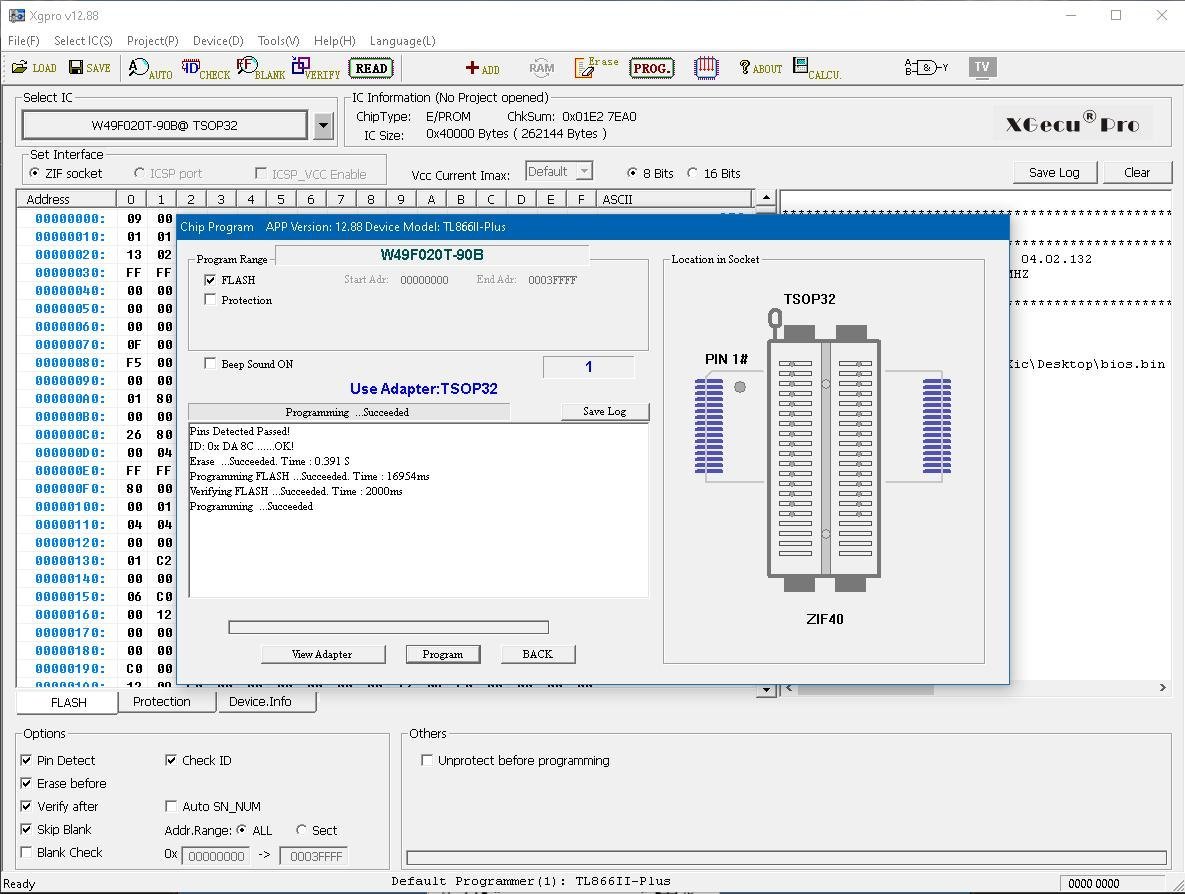The width and height of the screenshot is (1185, 894).
Task: Click the LOAD file toolbar icon
Action: point(34,68)
